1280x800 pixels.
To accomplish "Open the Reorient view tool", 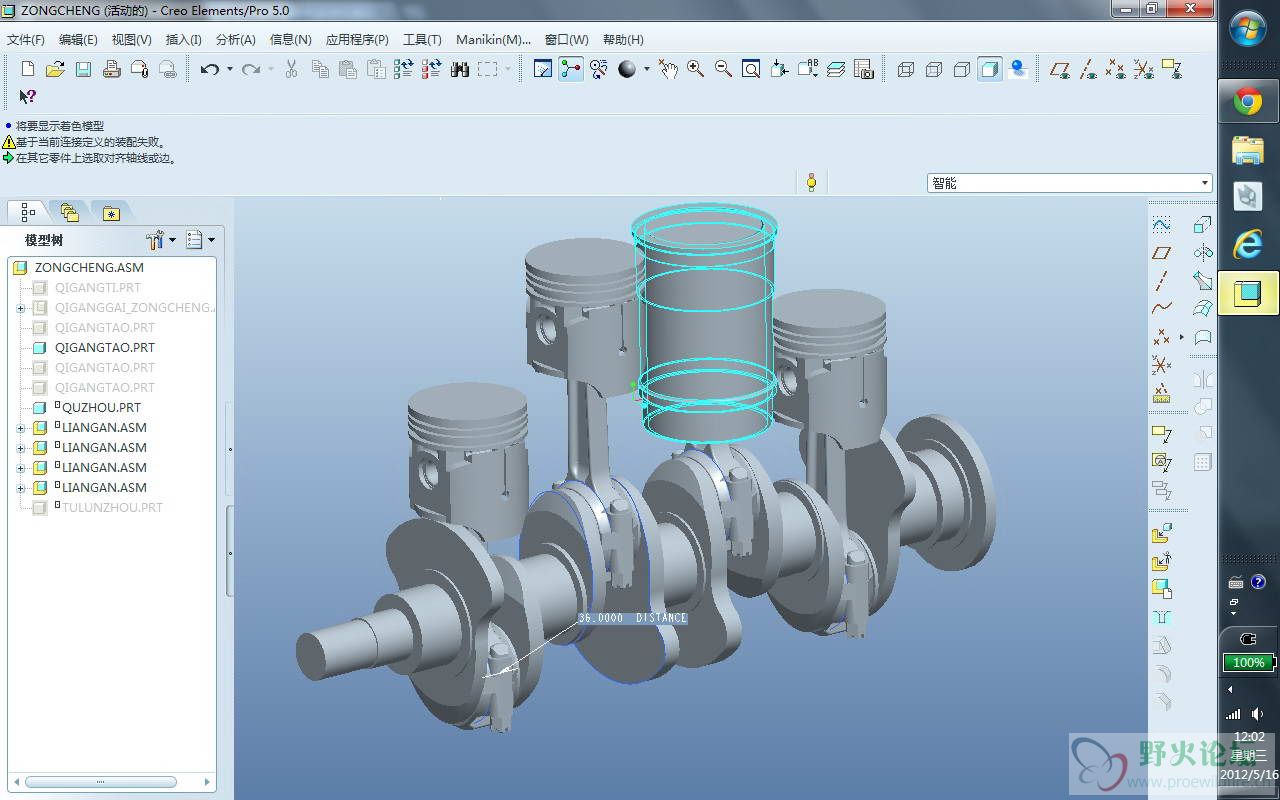I will point(779,69).
